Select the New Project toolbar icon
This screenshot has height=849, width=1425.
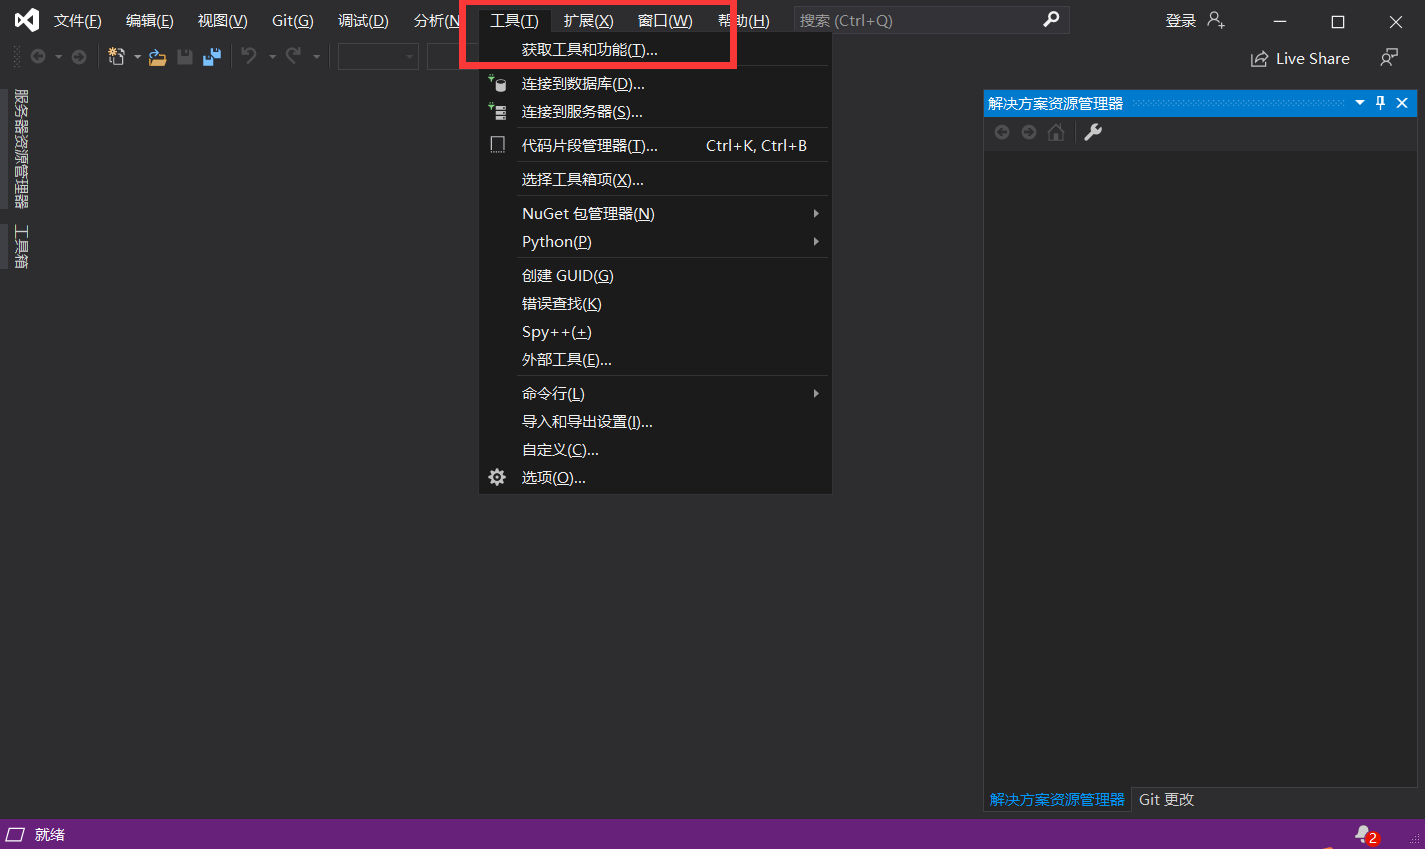click(117, 58)
